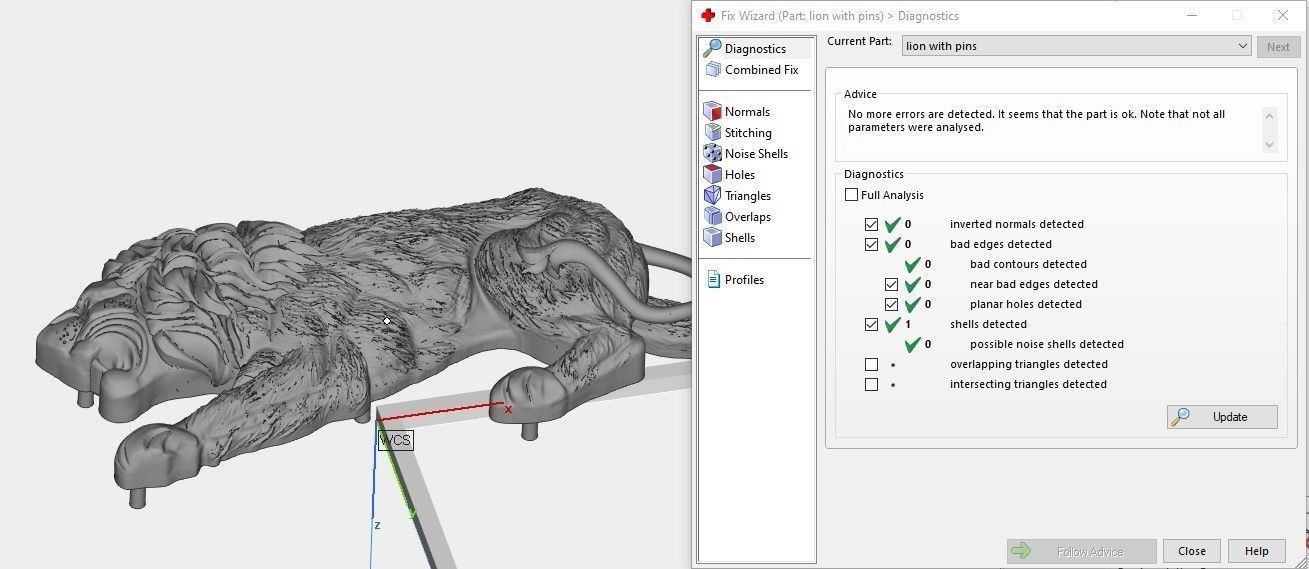Enable the Full Analysis checkbox
Image resolution: width=1309 pixels, height=569 pixels.
click(852, 195)
